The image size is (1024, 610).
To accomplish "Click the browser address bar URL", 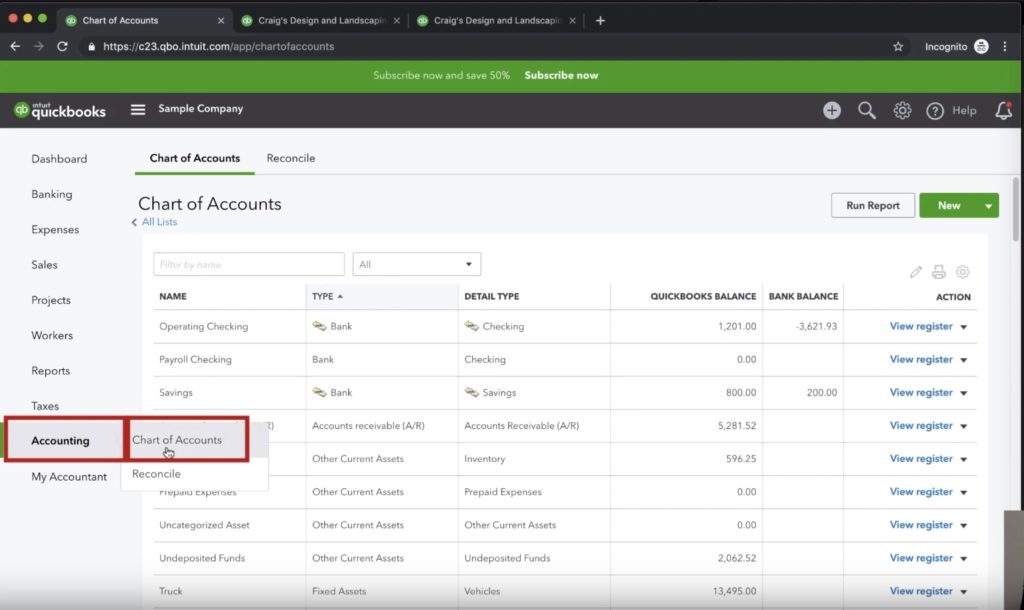I will coord(219,46).
